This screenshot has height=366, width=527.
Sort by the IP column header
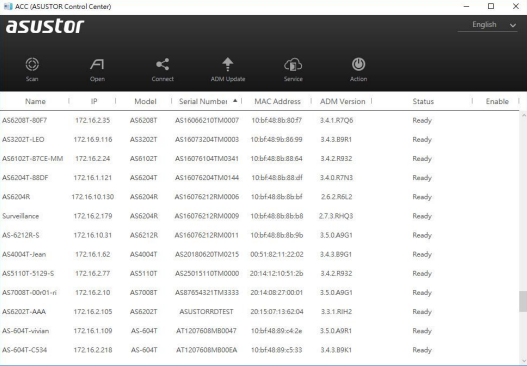(94, 101)
